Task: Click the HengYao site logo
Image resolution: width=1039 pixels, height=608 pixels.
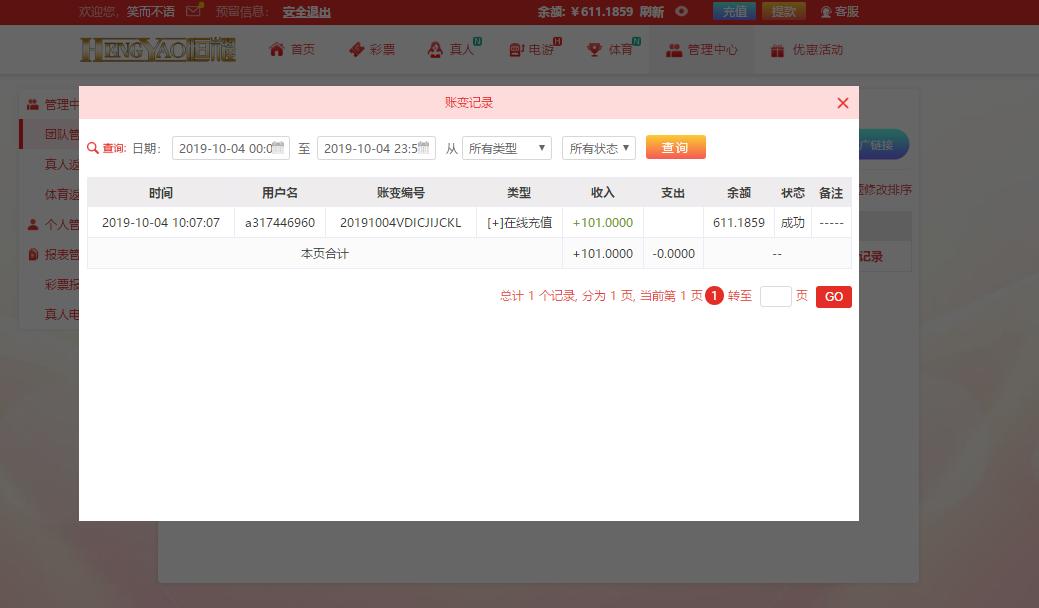Action: tap(158, 50)
